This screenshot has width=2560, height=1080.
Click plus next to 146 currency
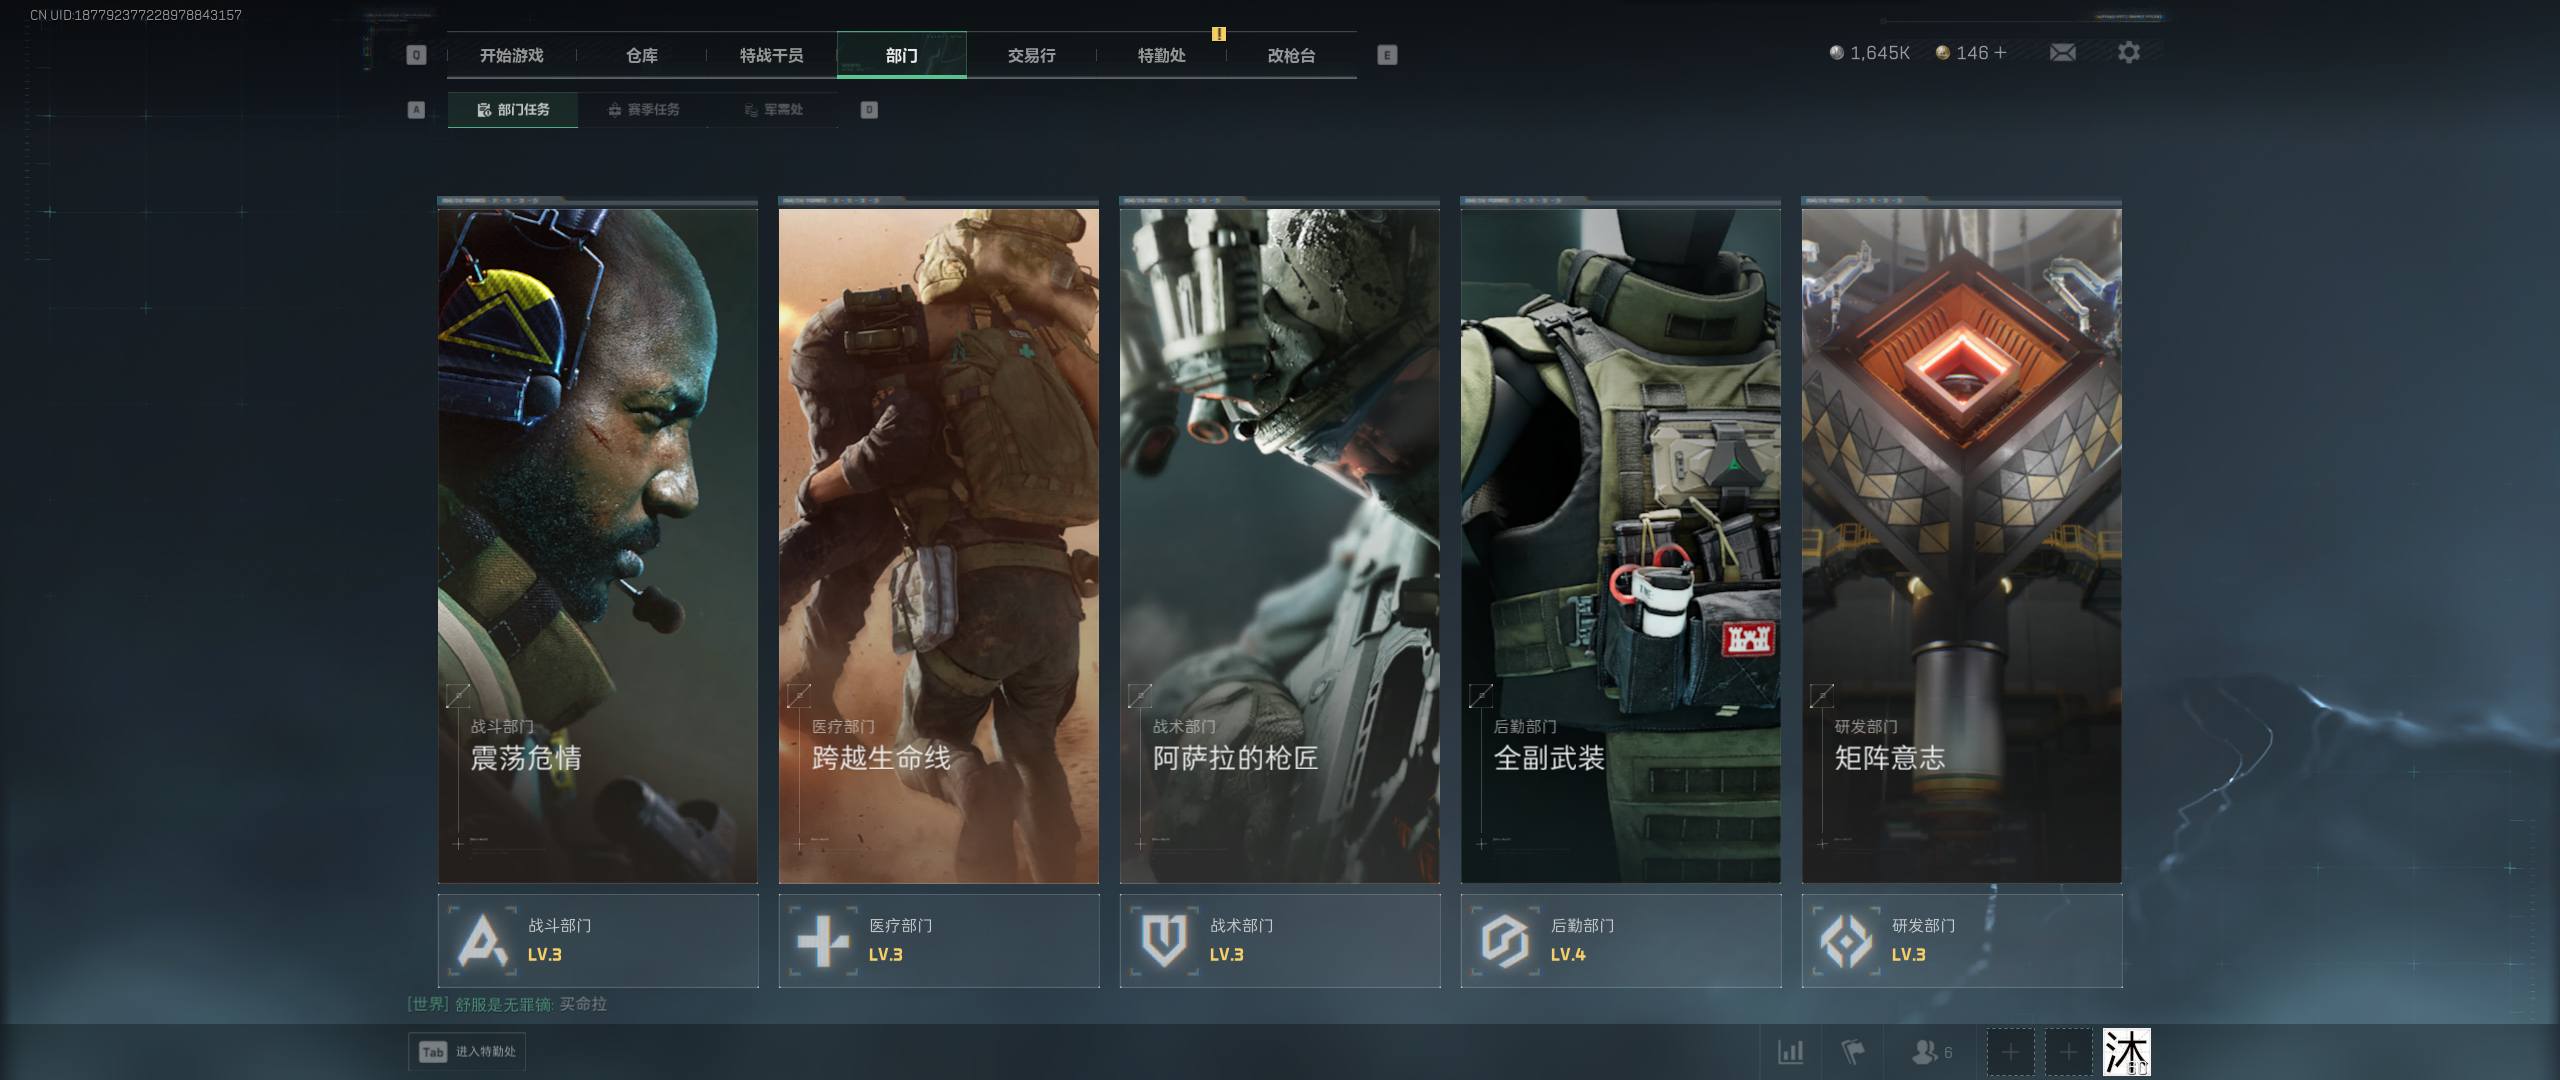click(x=2001, y=53)
